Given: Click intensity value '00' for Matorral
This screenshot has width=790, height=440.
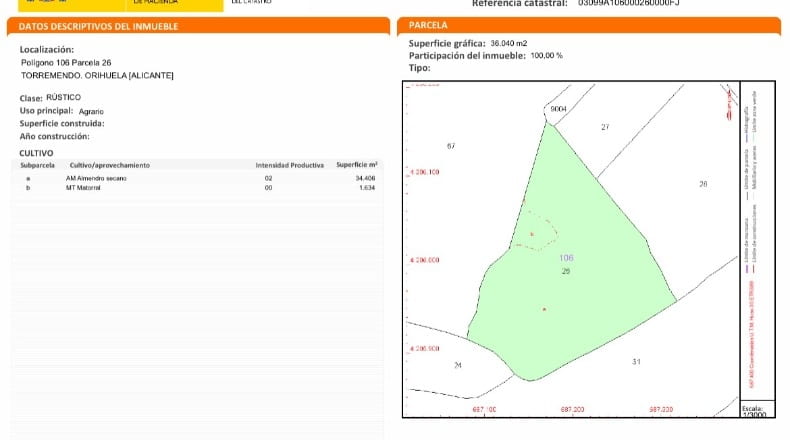Looking at the screenshot, I should click(x=269, y=188).
